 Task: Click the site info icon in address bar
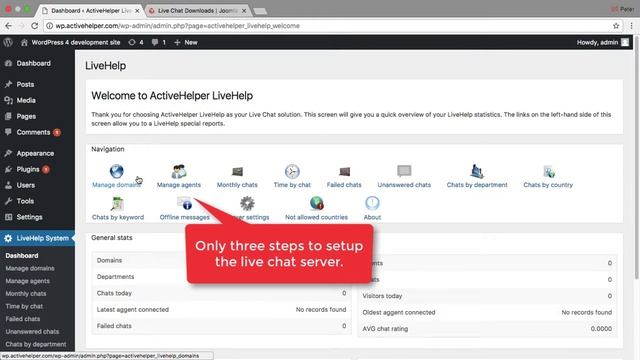[49, 26]
